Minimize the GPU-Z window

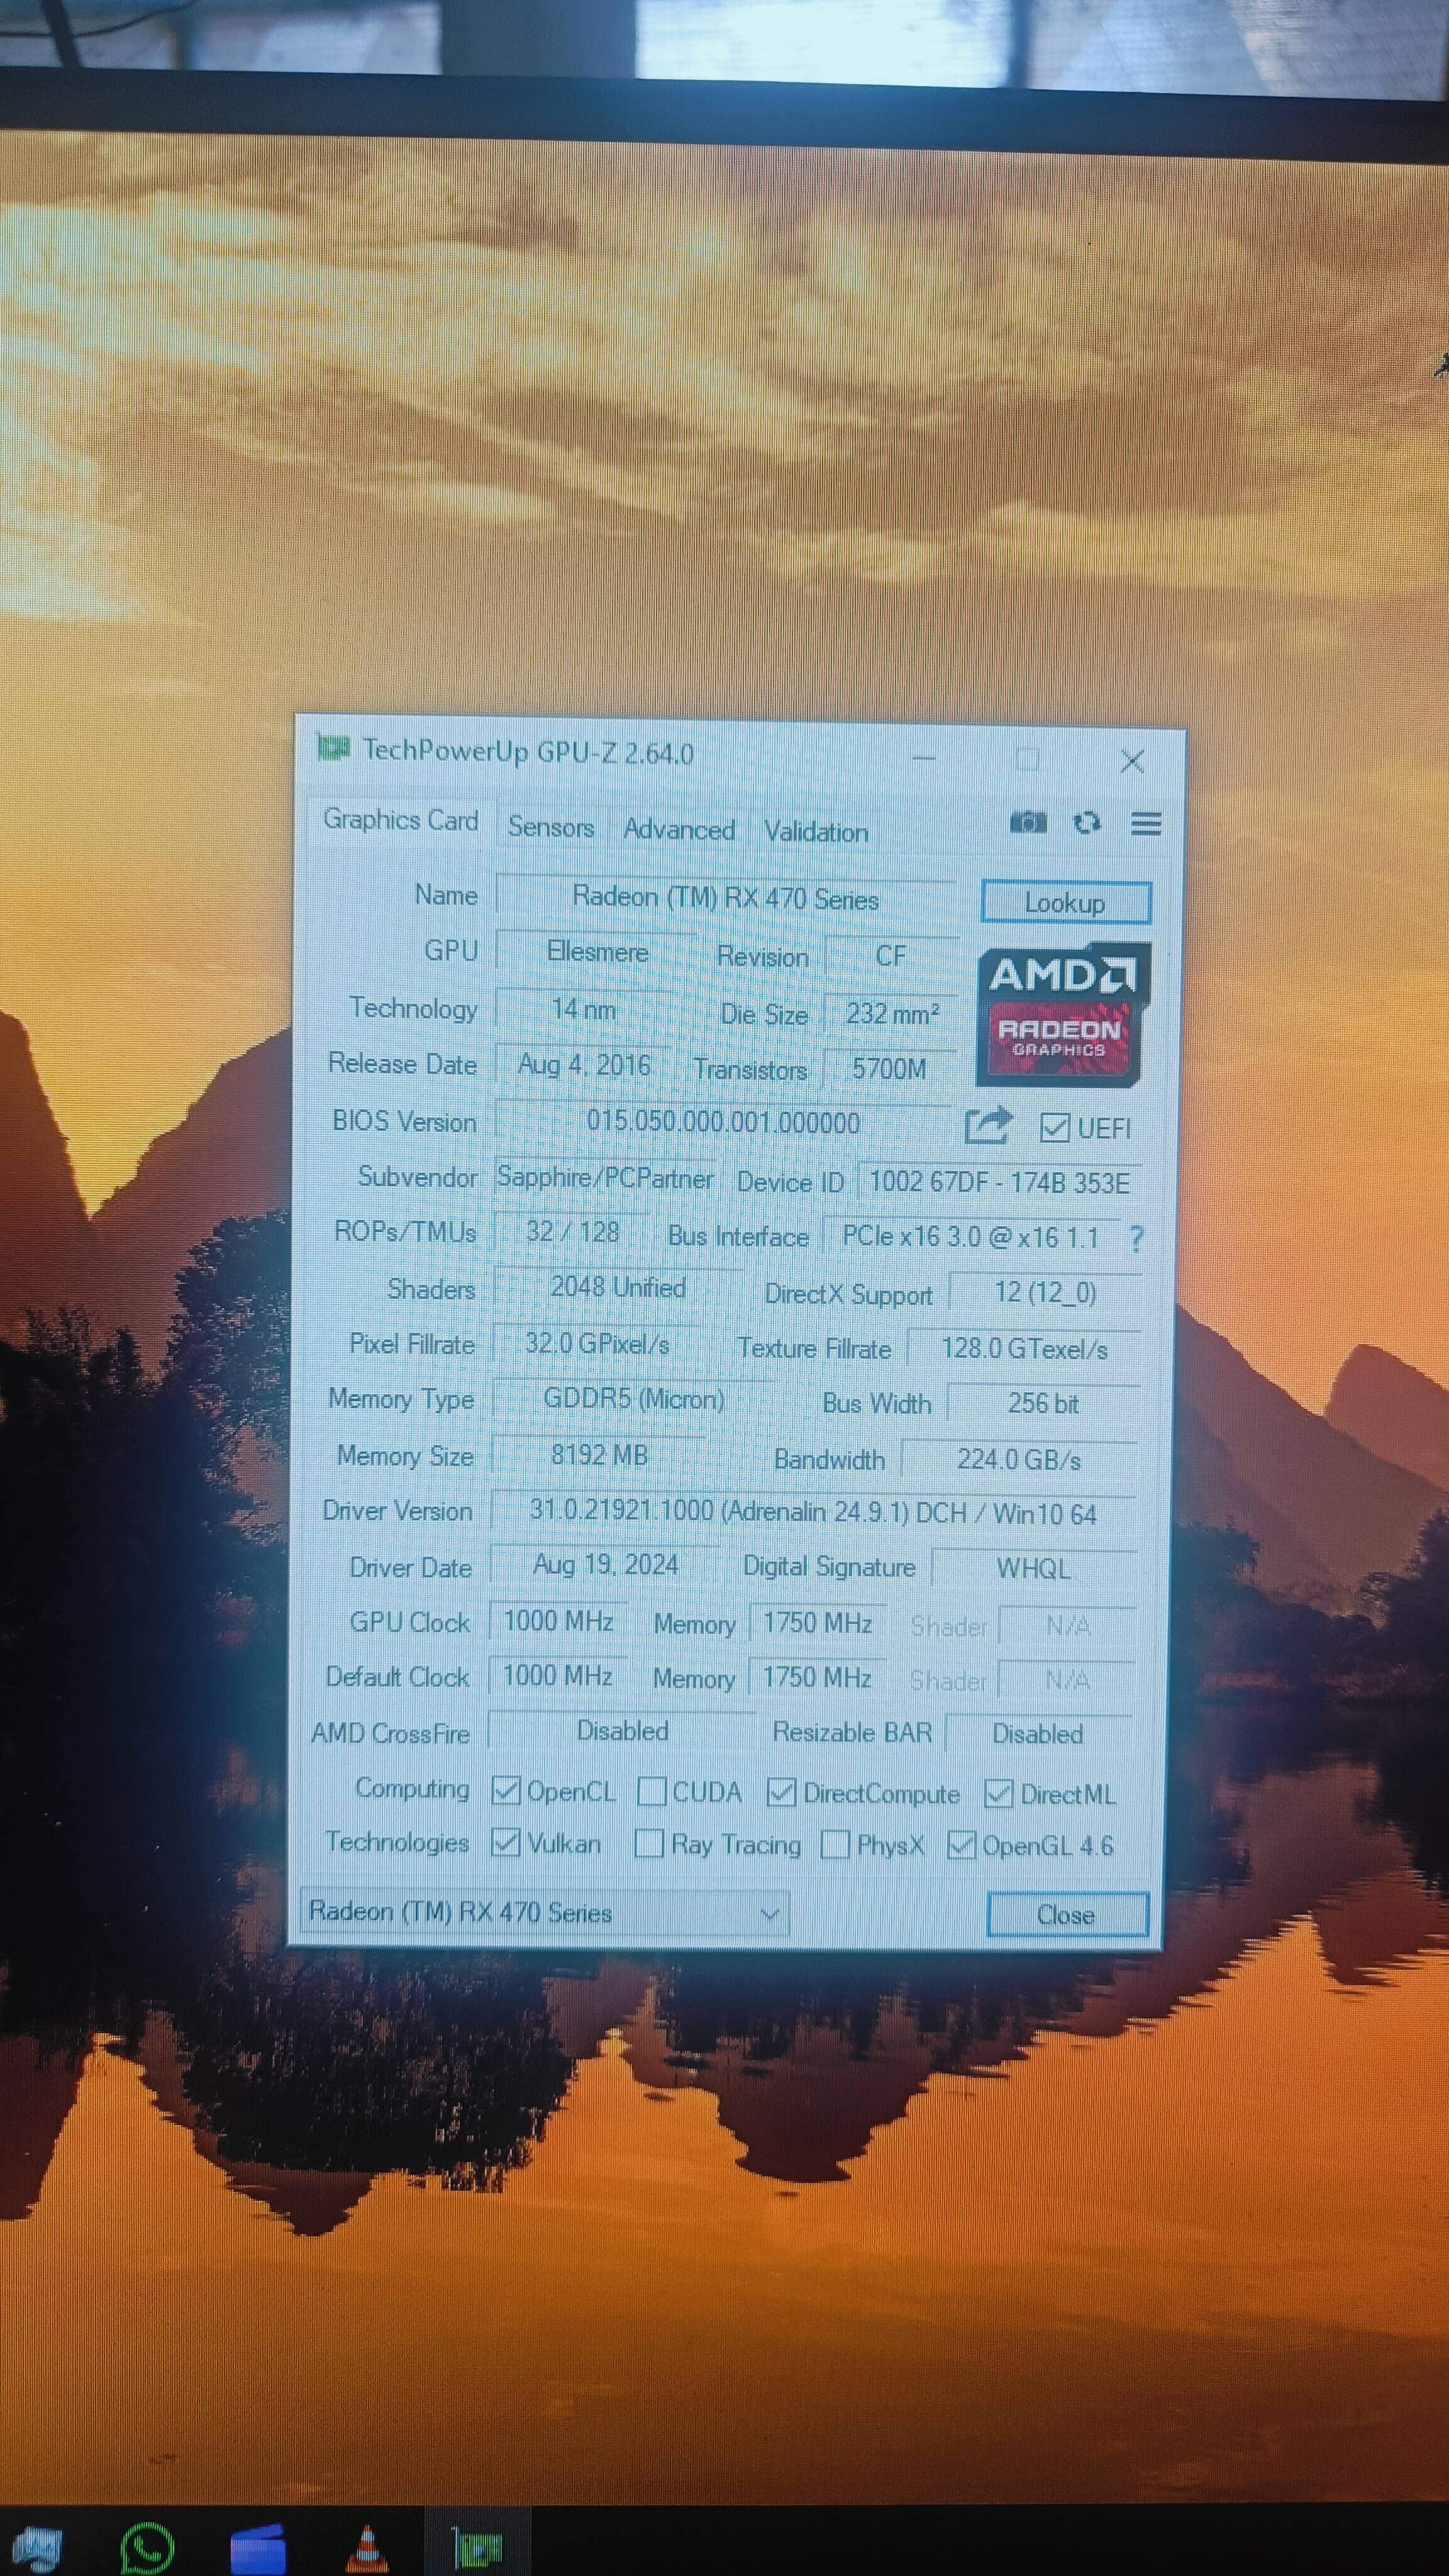(x=924, y=758)
